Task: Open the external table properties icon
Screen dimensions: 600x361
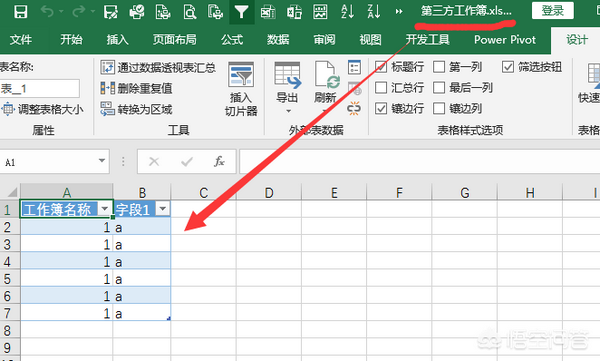Action: (354, 67)
